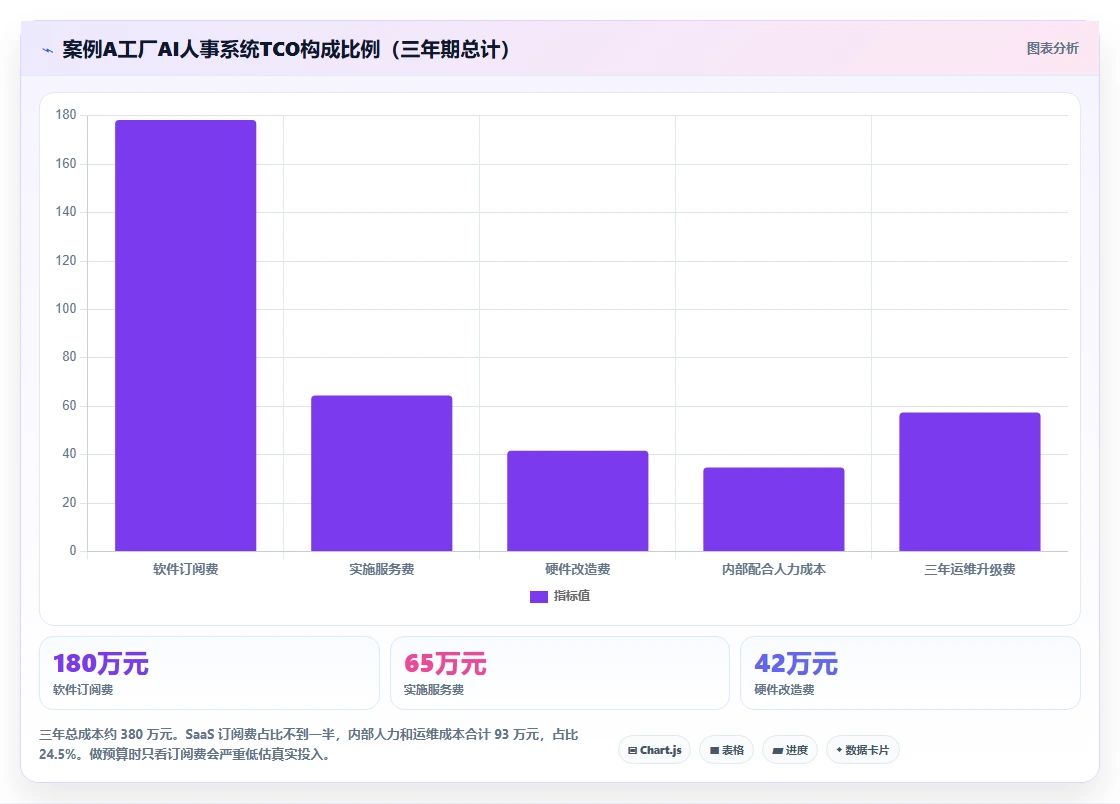
Task: Click the 内部配合人力成本 axis label
Action: [x=774, y=569]
